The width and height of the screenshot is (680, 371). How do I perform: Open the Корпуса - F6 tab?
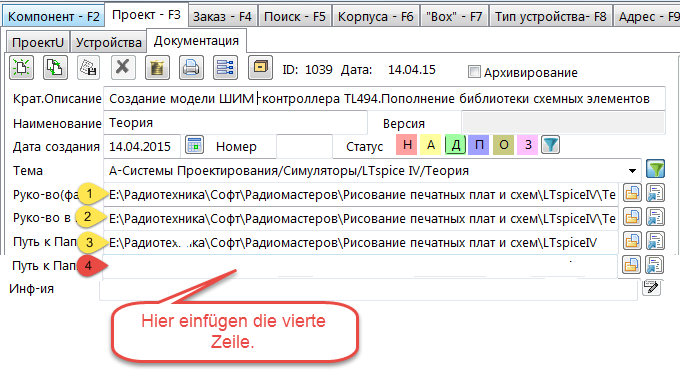[x=376, y=16]
